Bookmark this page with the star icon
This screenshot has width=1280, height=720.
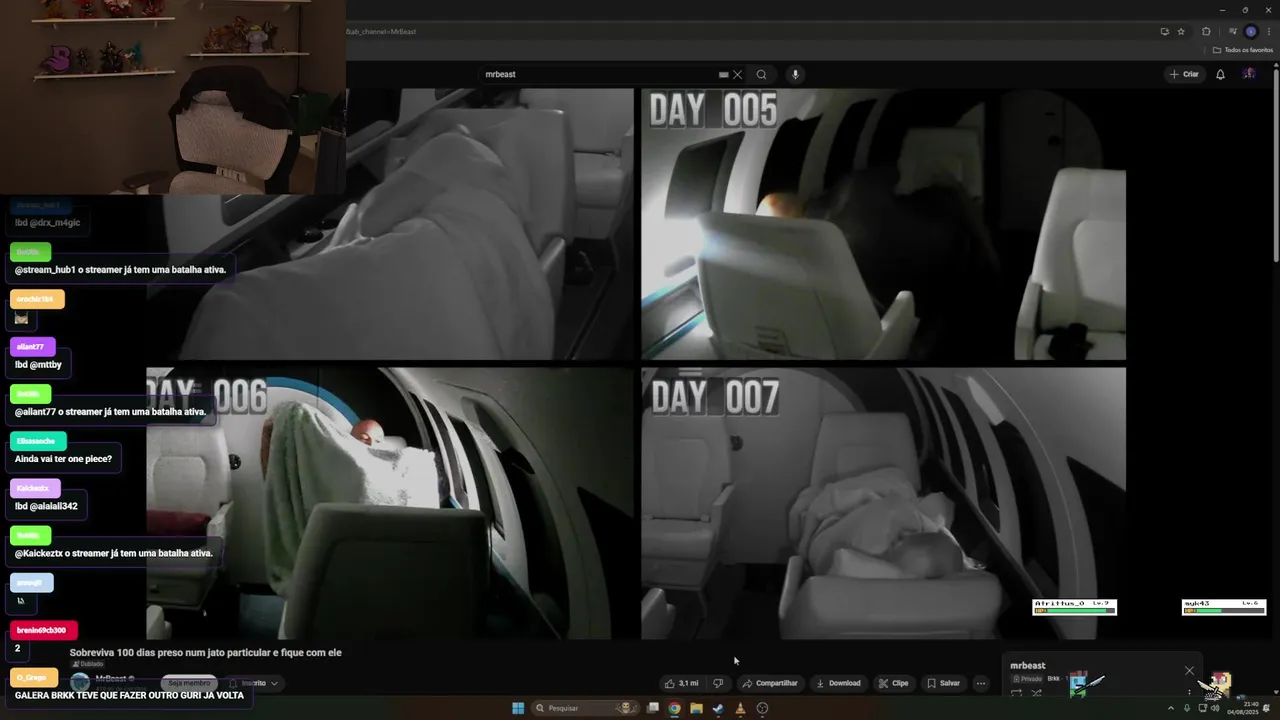click(1181, 31)
